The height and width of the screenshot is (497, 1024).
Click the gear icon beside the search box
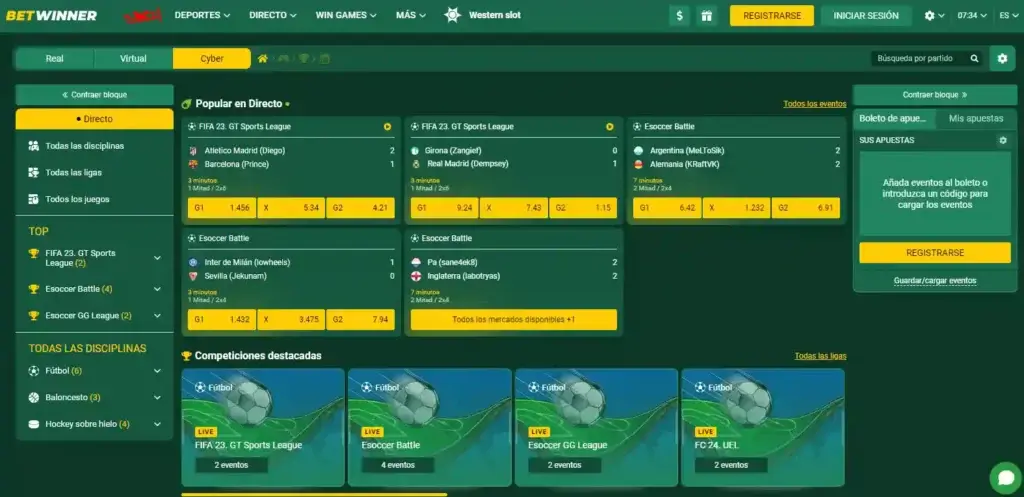point(1002,59)
